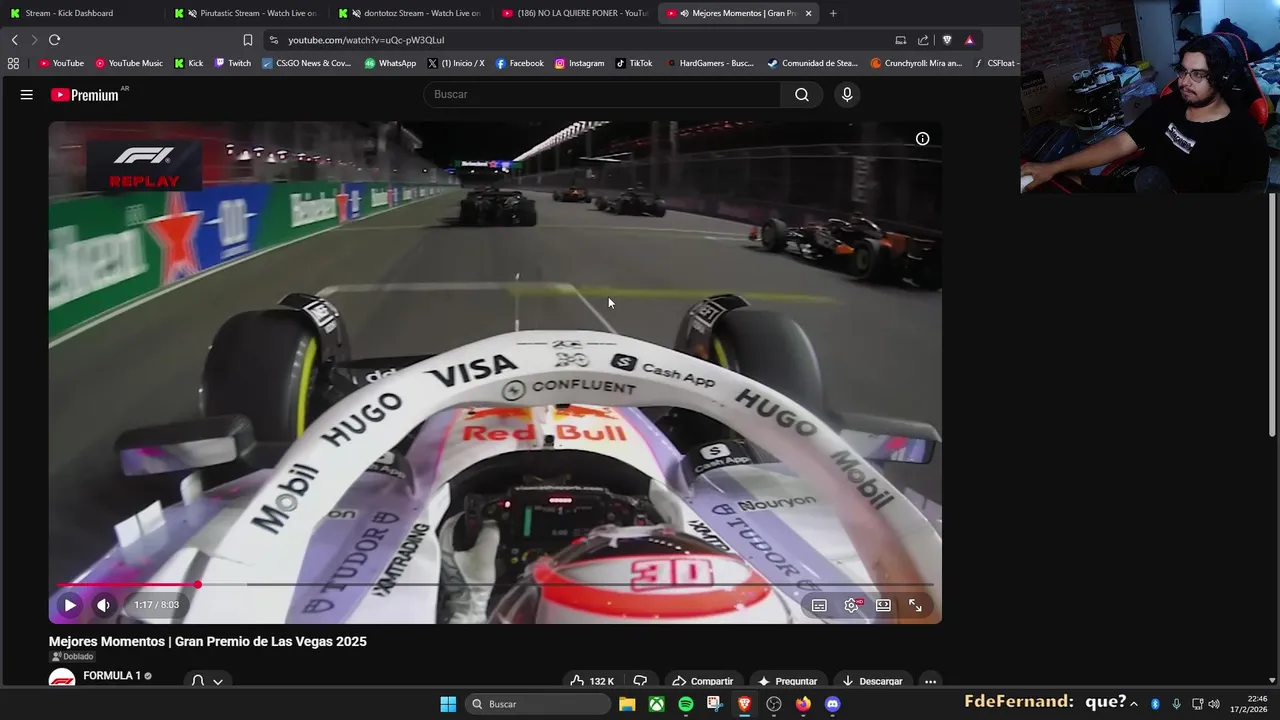Open a new browser tab
Viewport: 1280px width, 720px height.
point(833,13)
